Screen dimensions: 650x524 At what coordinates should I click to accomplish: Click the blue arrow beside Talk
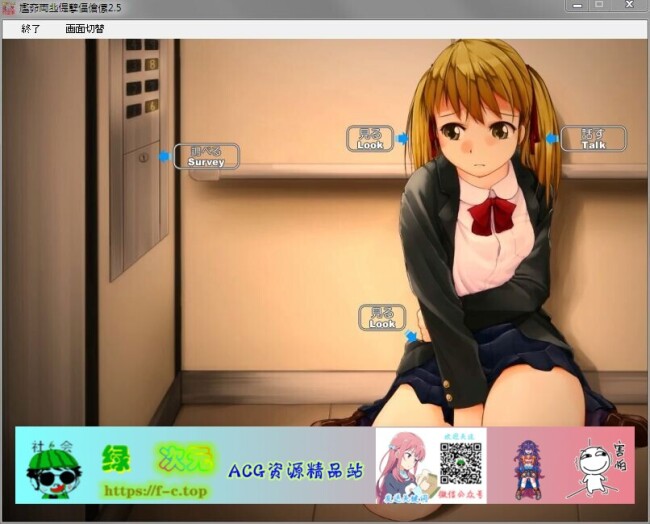pos(552,139)
